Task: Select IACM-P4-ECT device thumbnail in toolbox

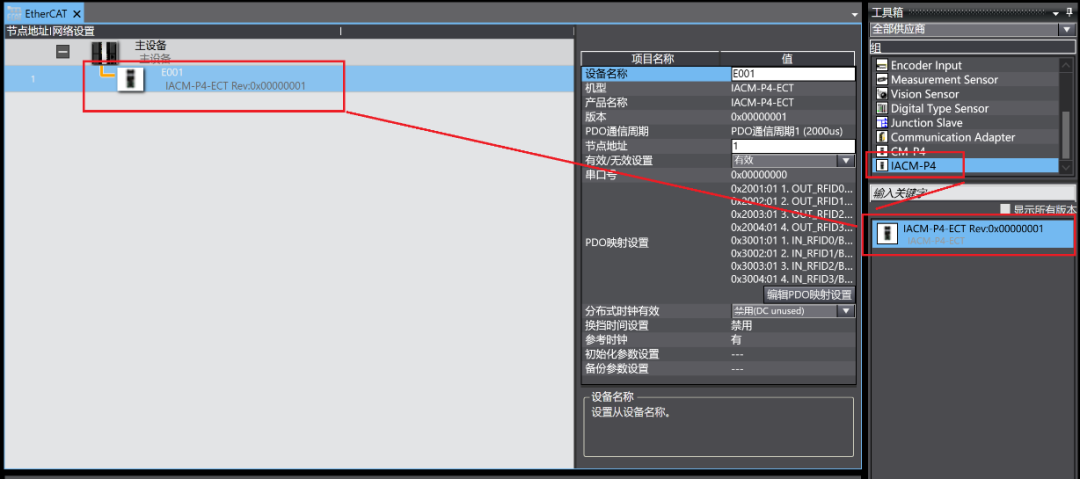Action: pos(886,234)
